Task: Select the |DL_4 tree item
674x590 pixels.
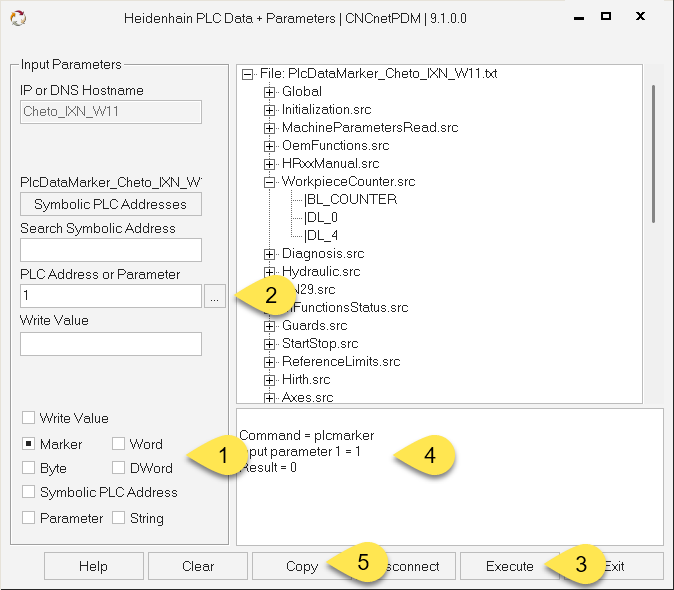Action: pyautogui.click(x=321, y=235)
